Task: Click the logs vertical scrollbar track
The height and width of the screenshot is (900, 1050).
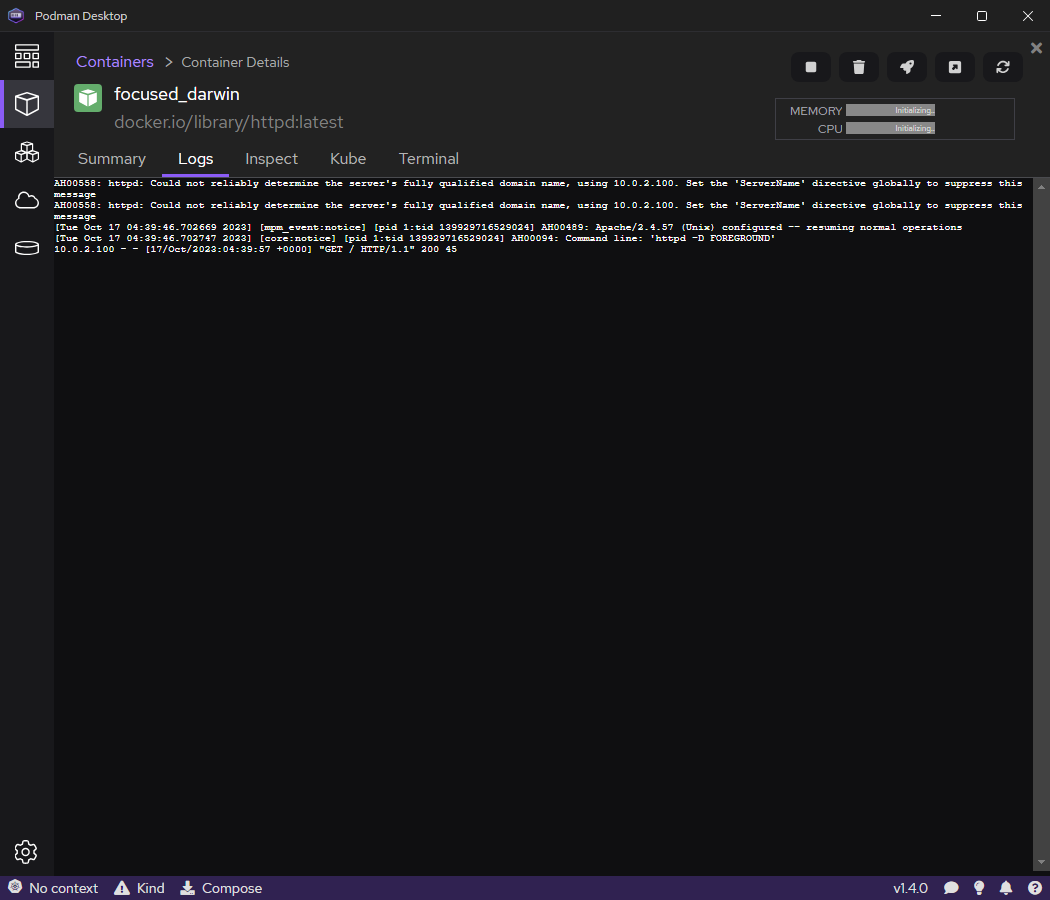Action: [x=1041, y=526]
